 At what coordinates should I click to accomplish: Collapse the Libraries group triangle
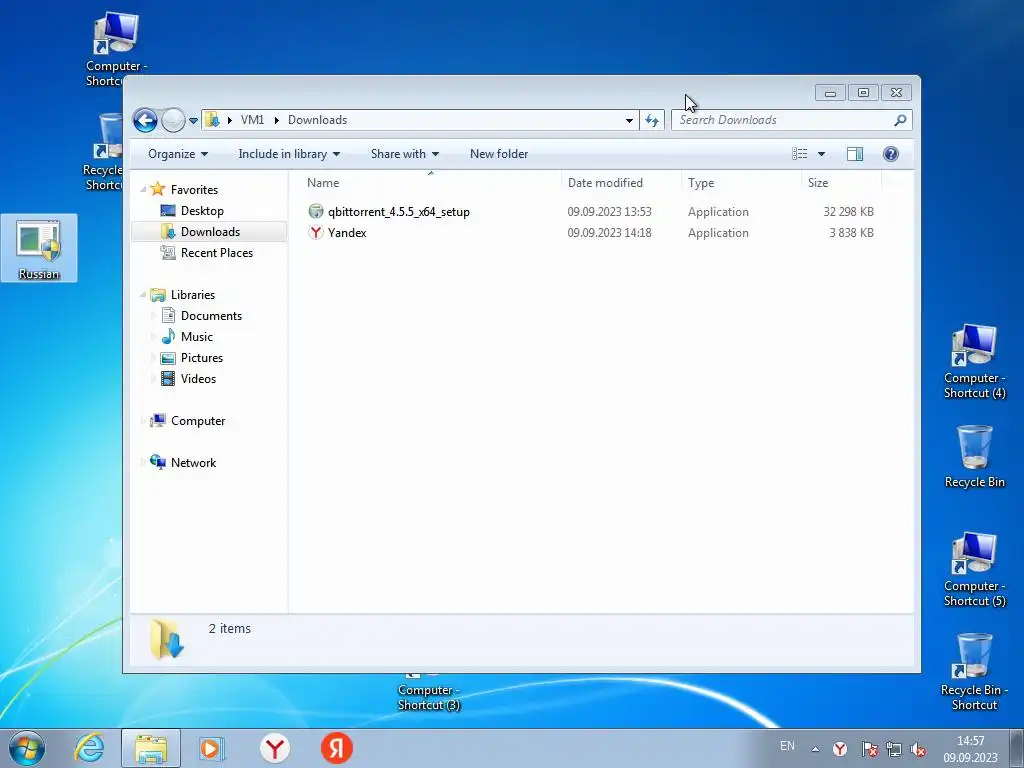143,295
